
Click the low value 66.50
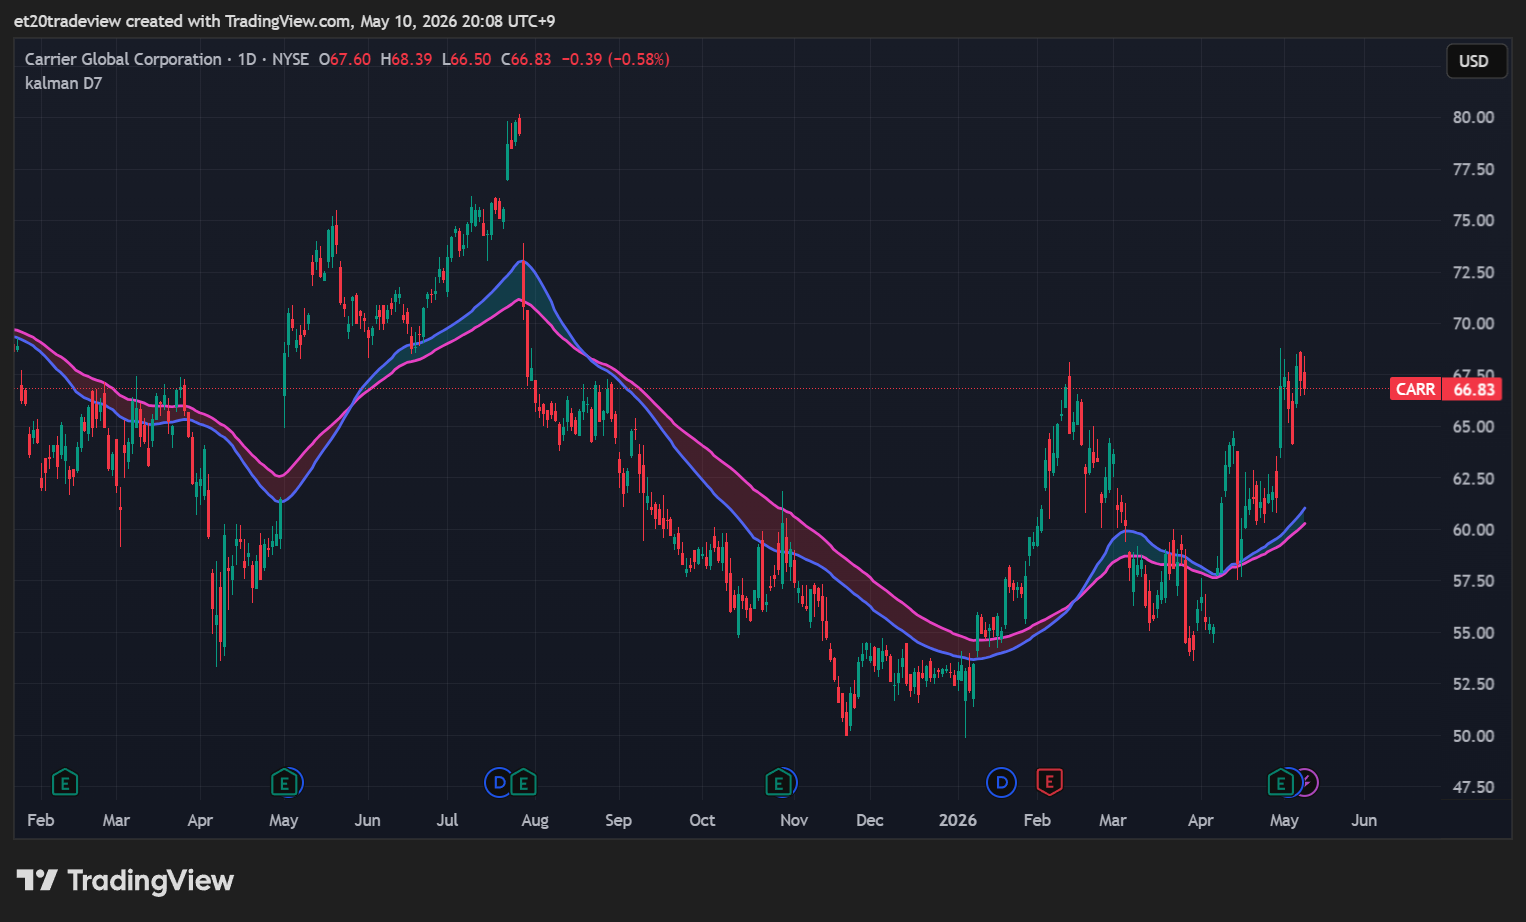coord(470,59)
